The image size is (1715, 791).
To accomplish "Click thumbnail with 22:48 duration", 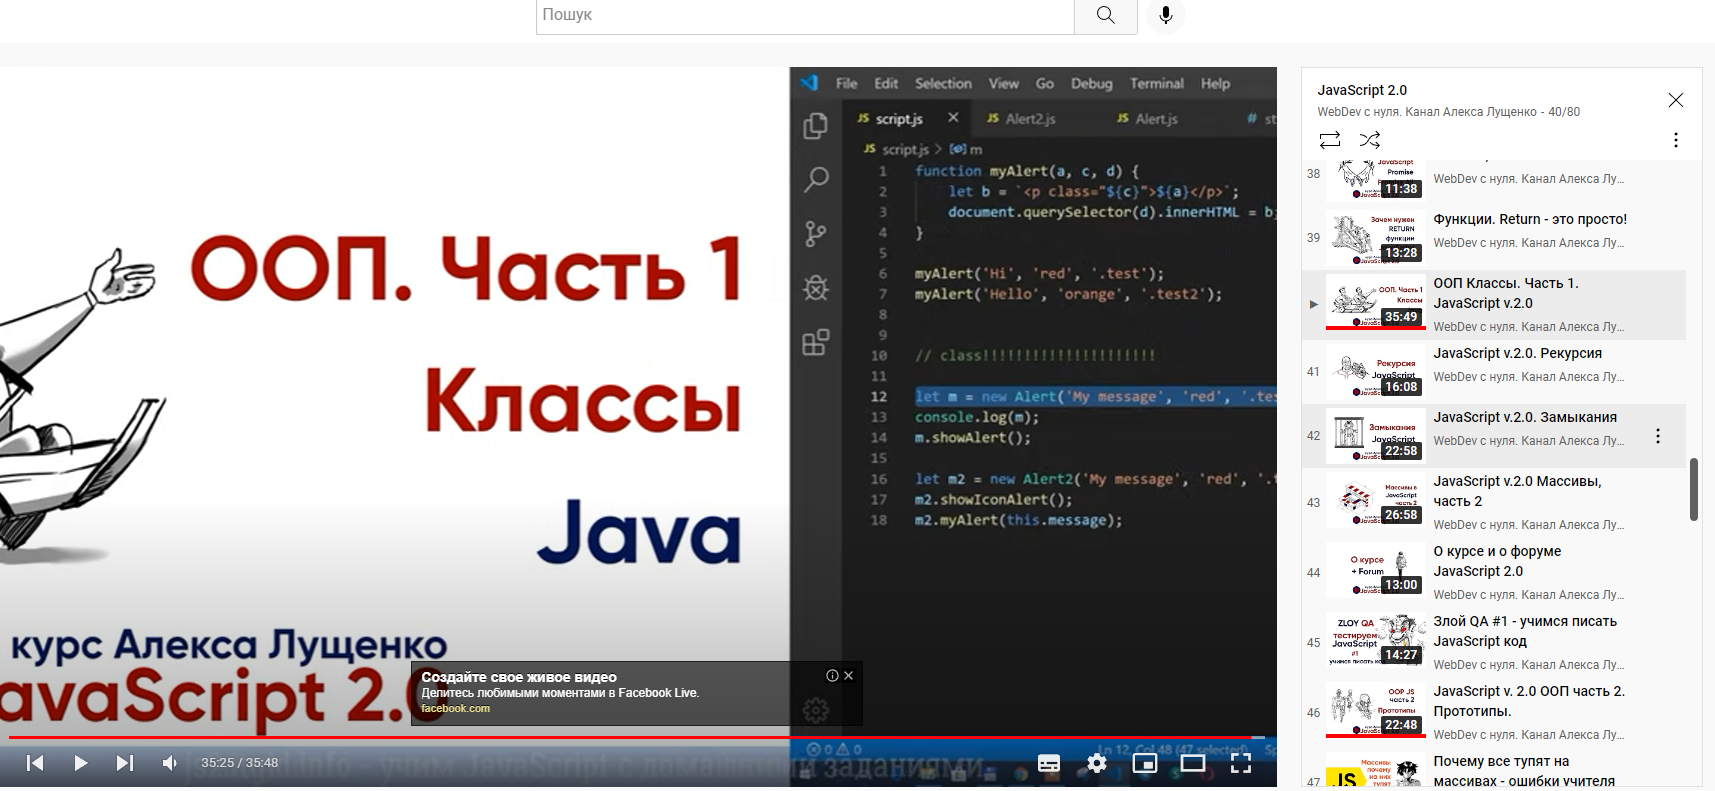I will 1376,711.
